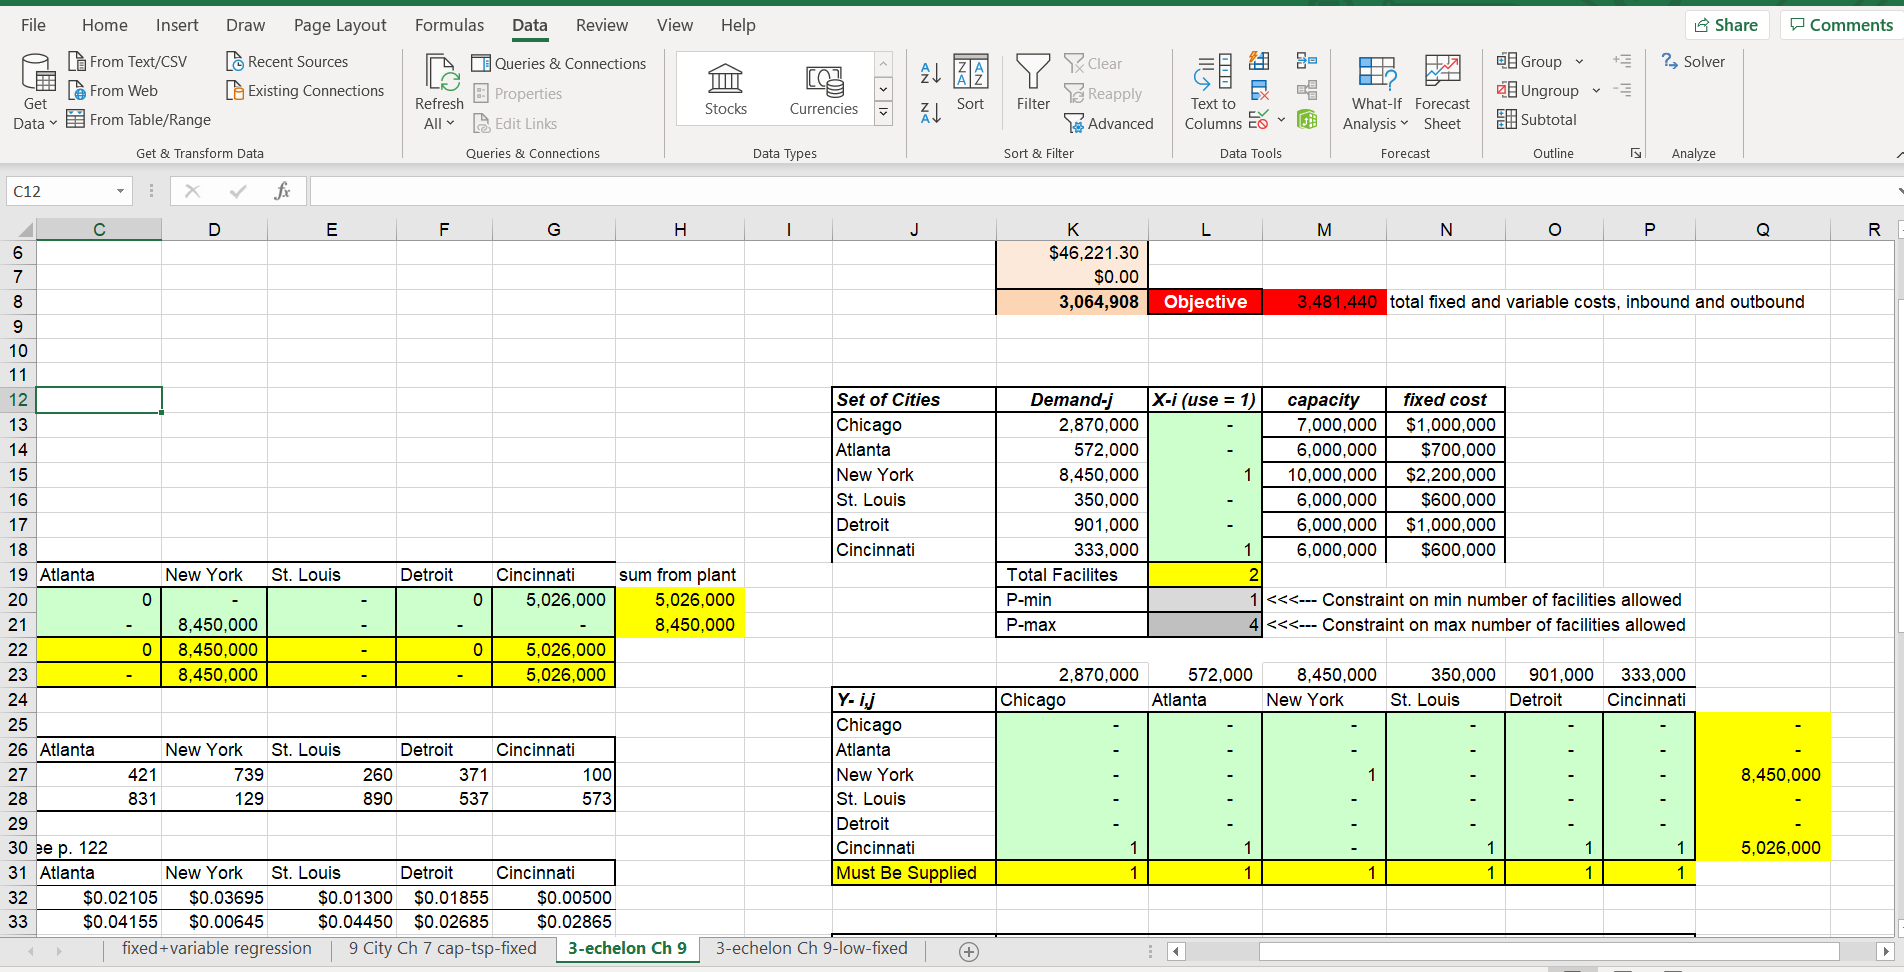Apply the Currencies data type
1904x972 pixels.
click(823, 90)
